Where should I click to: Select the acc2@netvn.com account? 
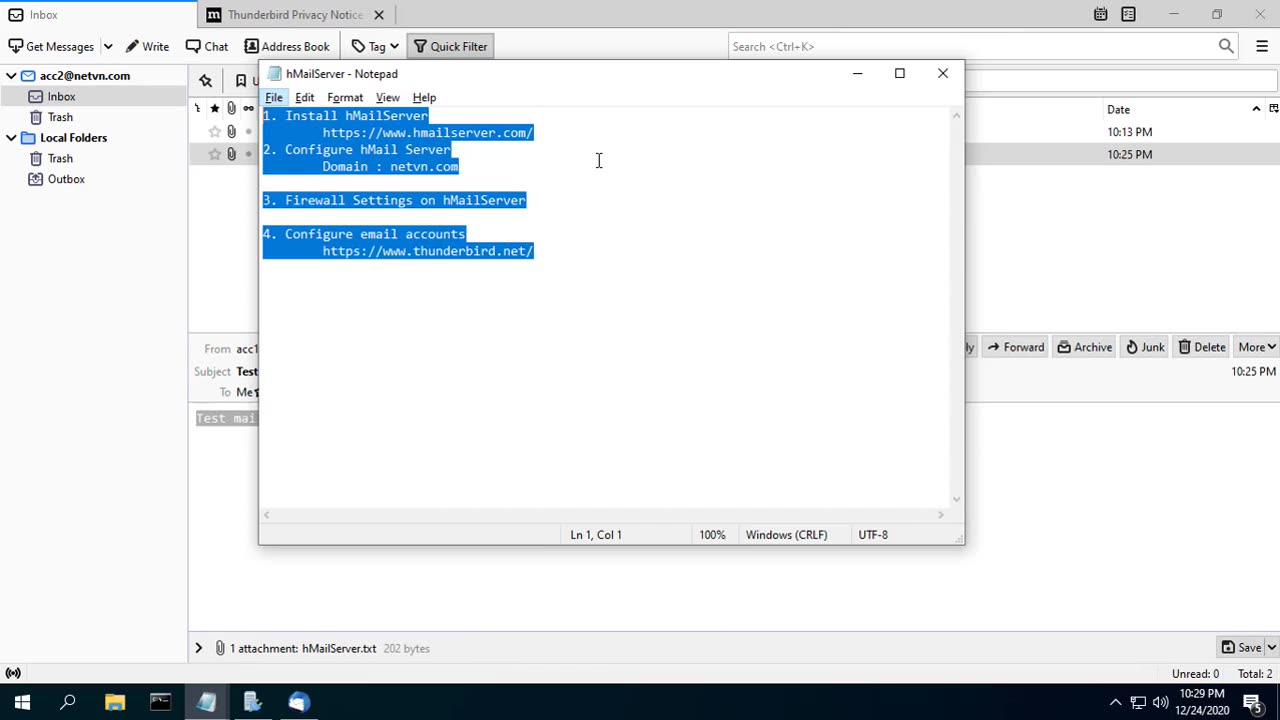point(85,76)
